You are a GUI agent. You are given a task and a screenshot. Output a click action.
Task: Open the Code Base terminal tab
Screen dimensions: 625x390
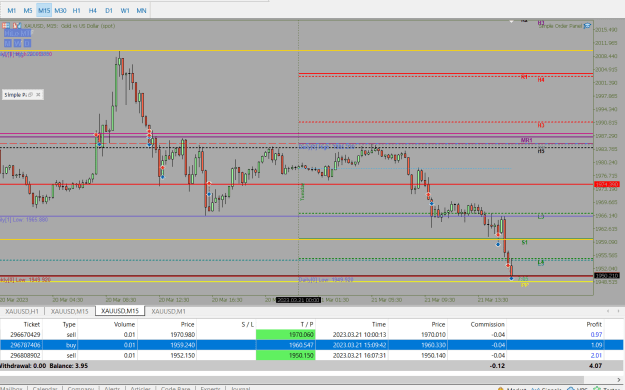click(175, 388)
